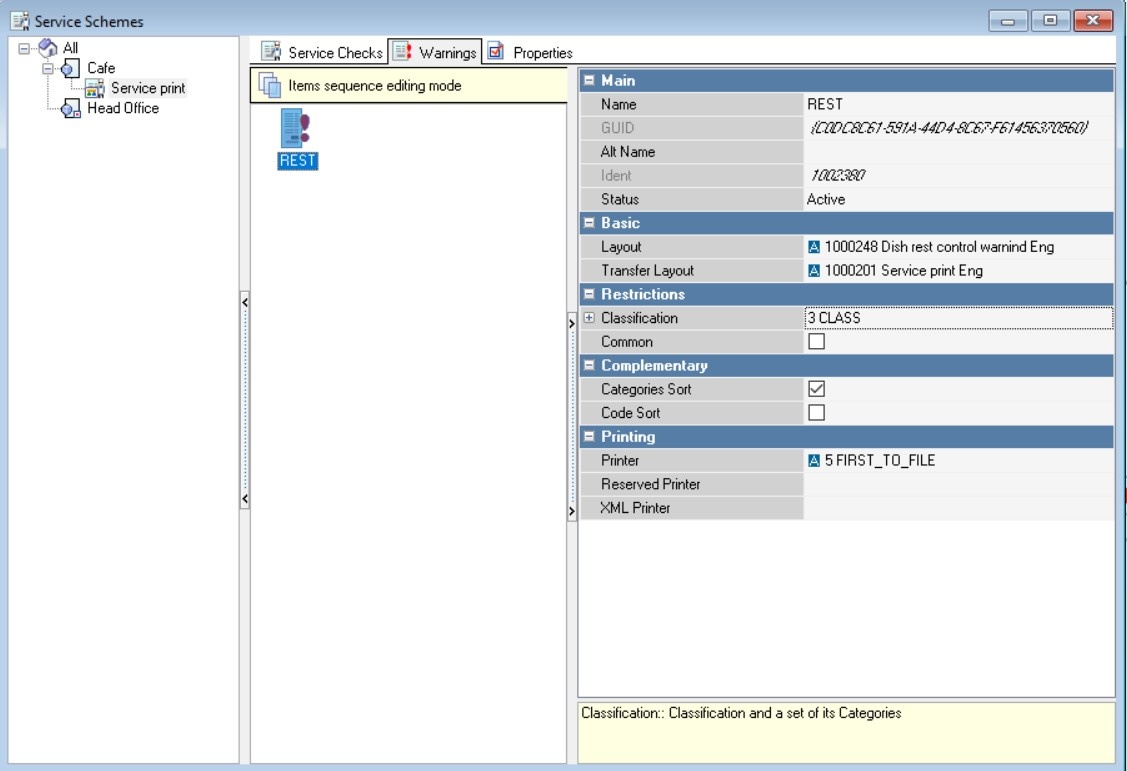This screenshot has width=1127, height=771.
Task: Uncheck the Categories Sort checkbox
Action: (x=816, y=389)
